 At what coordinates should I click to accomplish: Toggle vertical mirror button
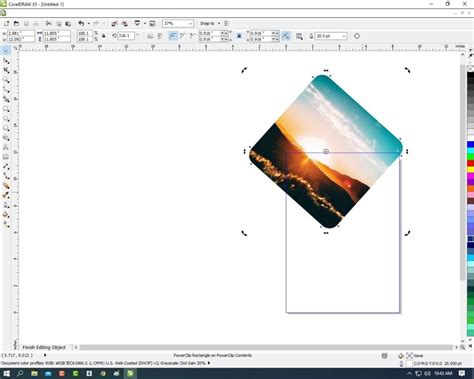click(160, 36)
